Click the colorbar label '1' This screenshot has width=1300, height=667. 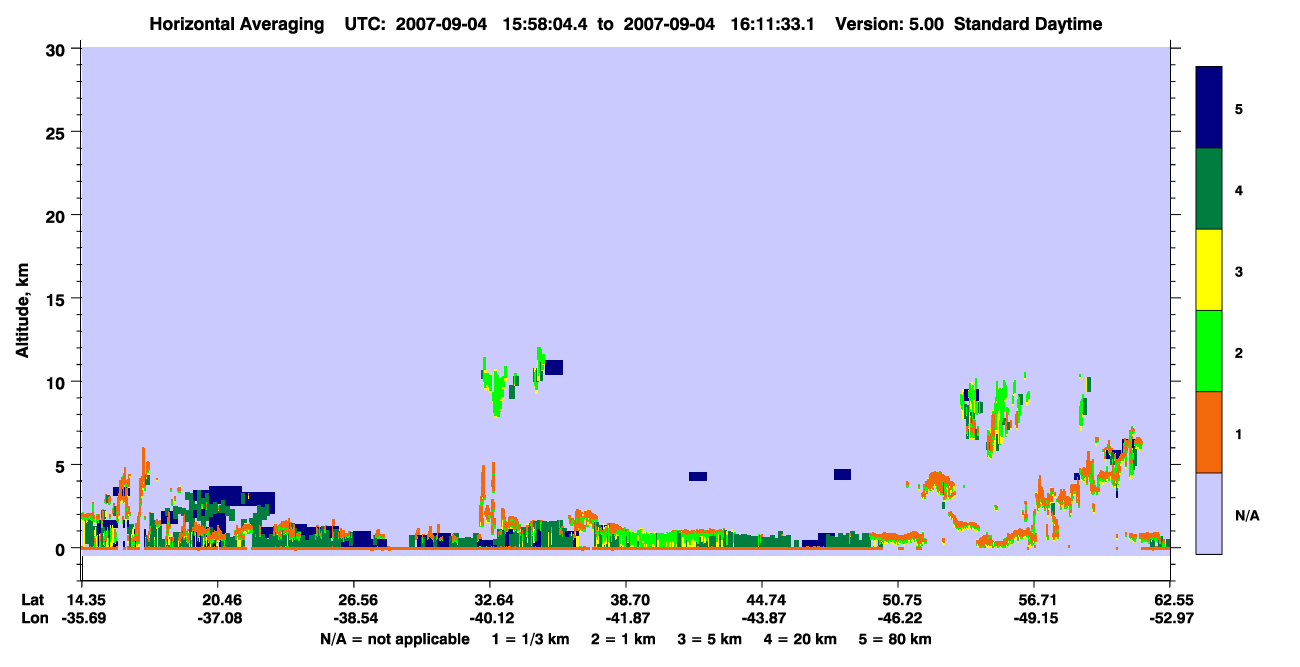[1238, 432]
